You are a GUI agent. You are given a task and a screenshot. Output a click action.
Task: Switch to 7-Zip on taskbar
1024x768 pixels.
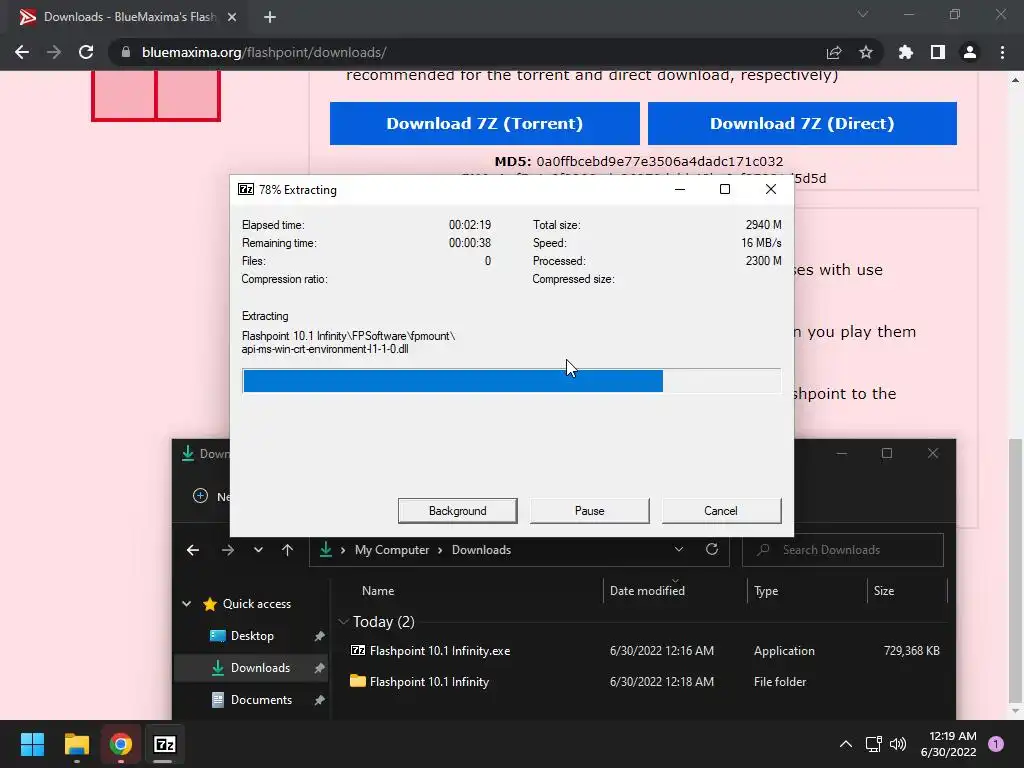click(165, 744)
